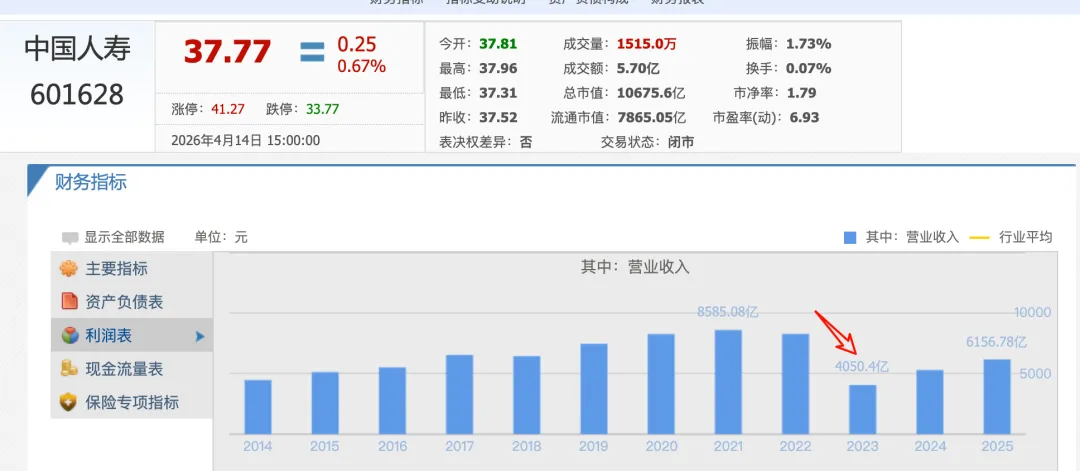Click the 今开 value 37.81
The height and width of the screenshot is (471, 1080).
[498, 44]
